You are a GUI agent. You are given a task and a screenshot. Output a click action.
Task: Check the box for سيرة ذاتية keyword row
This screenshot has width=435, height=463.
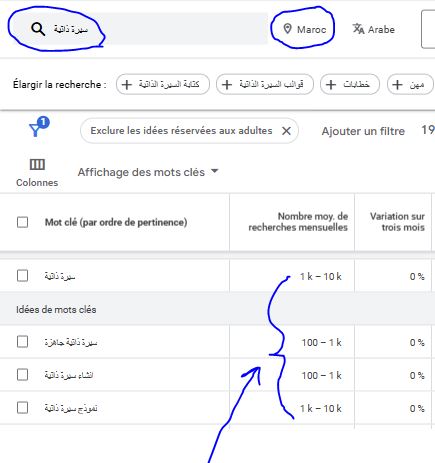(x=22, y=276)
